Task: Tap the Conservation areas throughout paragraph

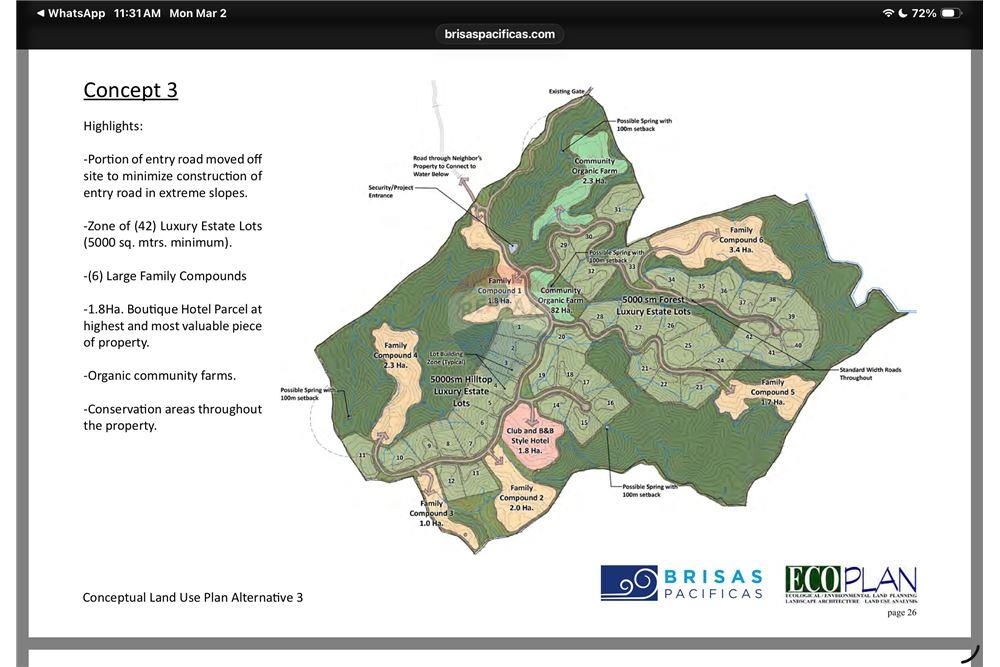Action: [173, 417]
